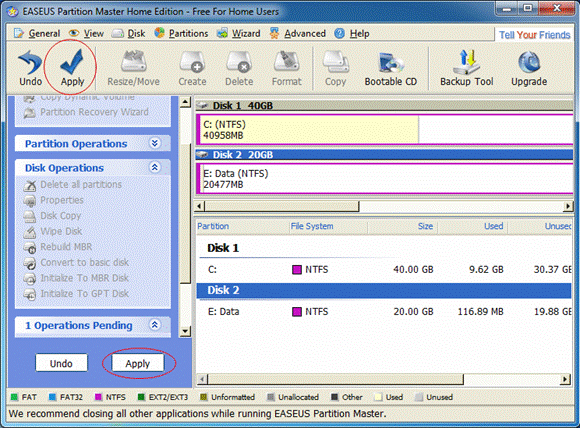Click the bottom Undo button

tap(61, 363)
